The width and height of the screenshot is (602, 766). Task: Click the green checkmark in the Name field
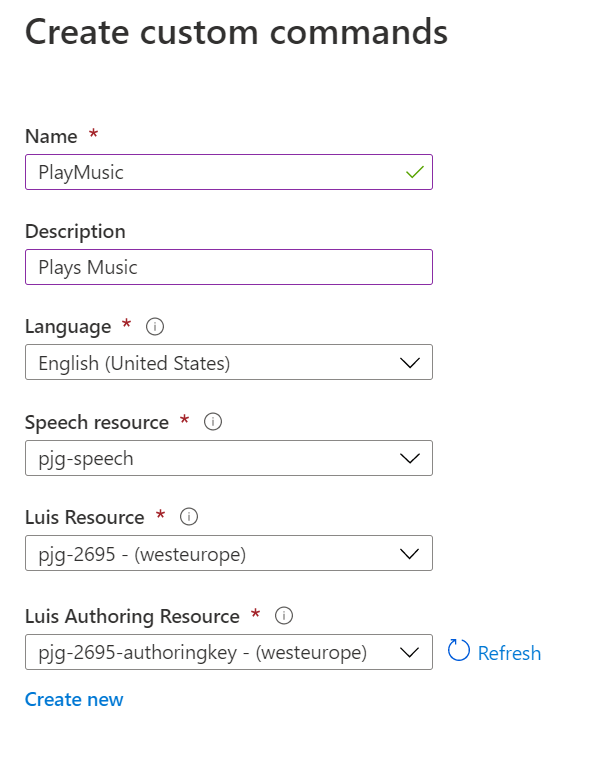[x=415, y=172]
